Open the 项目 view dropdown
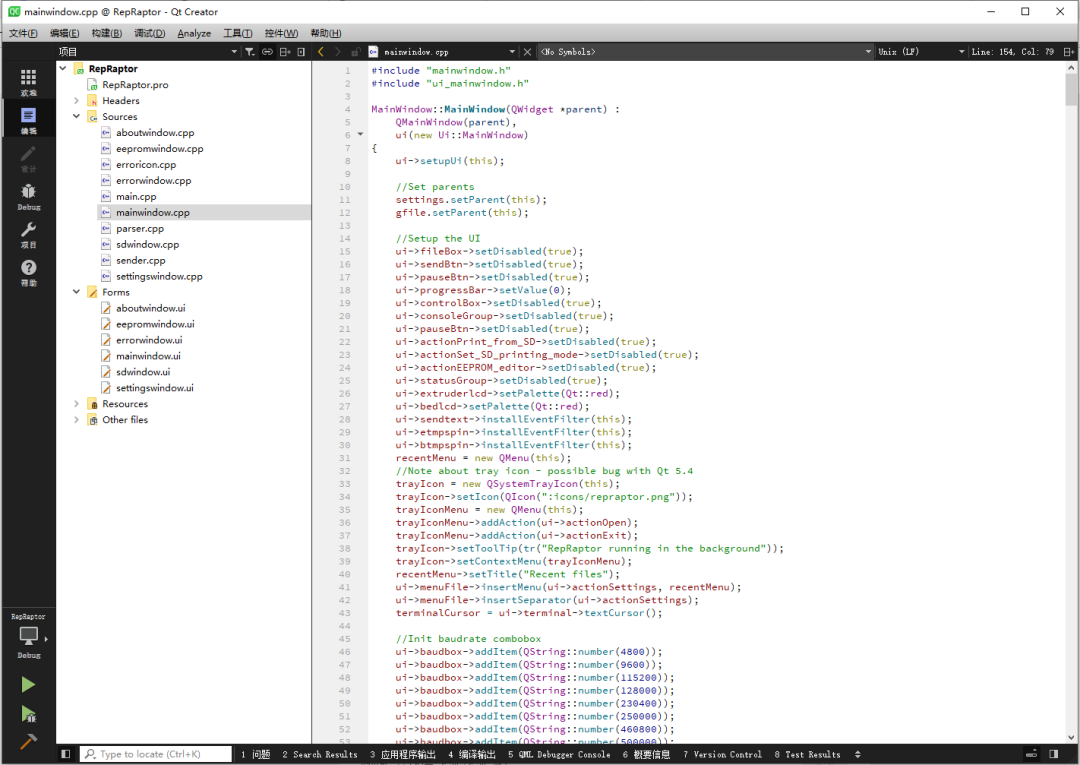1080x765 pixels. point(147,52)
